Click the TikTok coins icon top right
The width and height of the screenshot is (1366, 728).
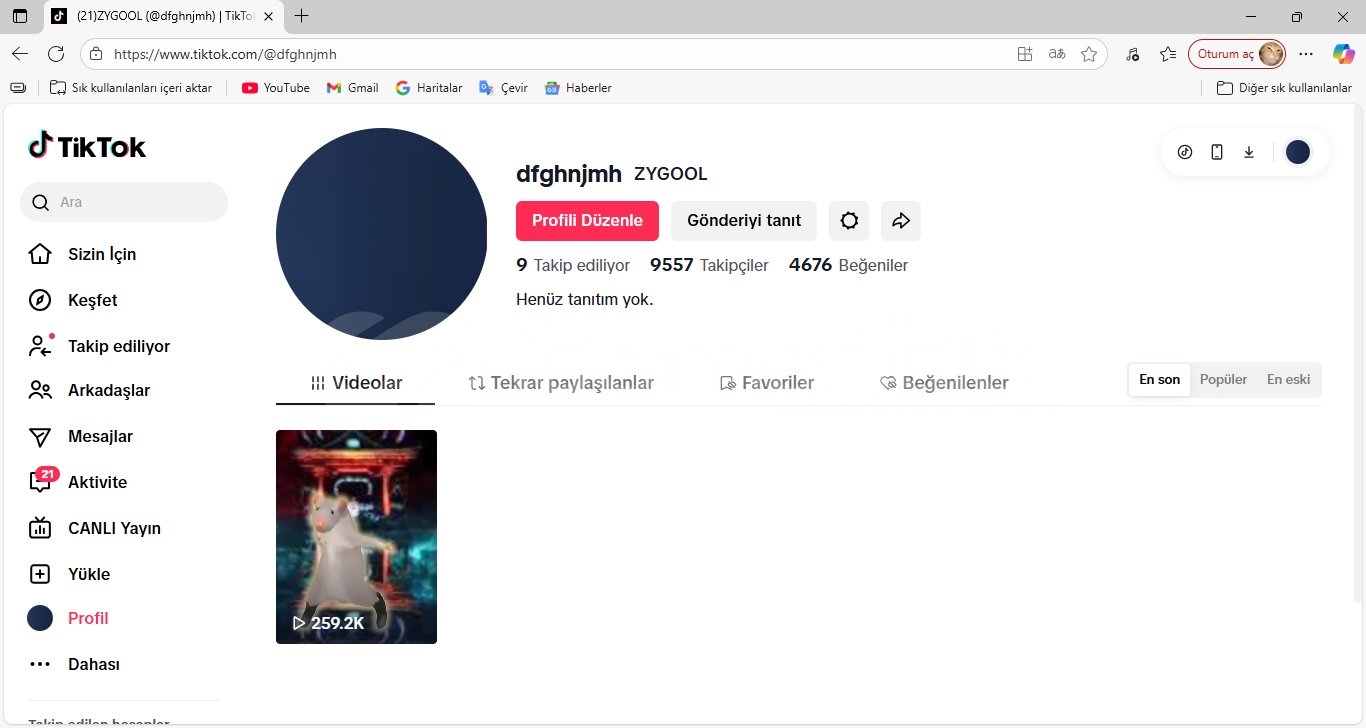(1185, 152)
